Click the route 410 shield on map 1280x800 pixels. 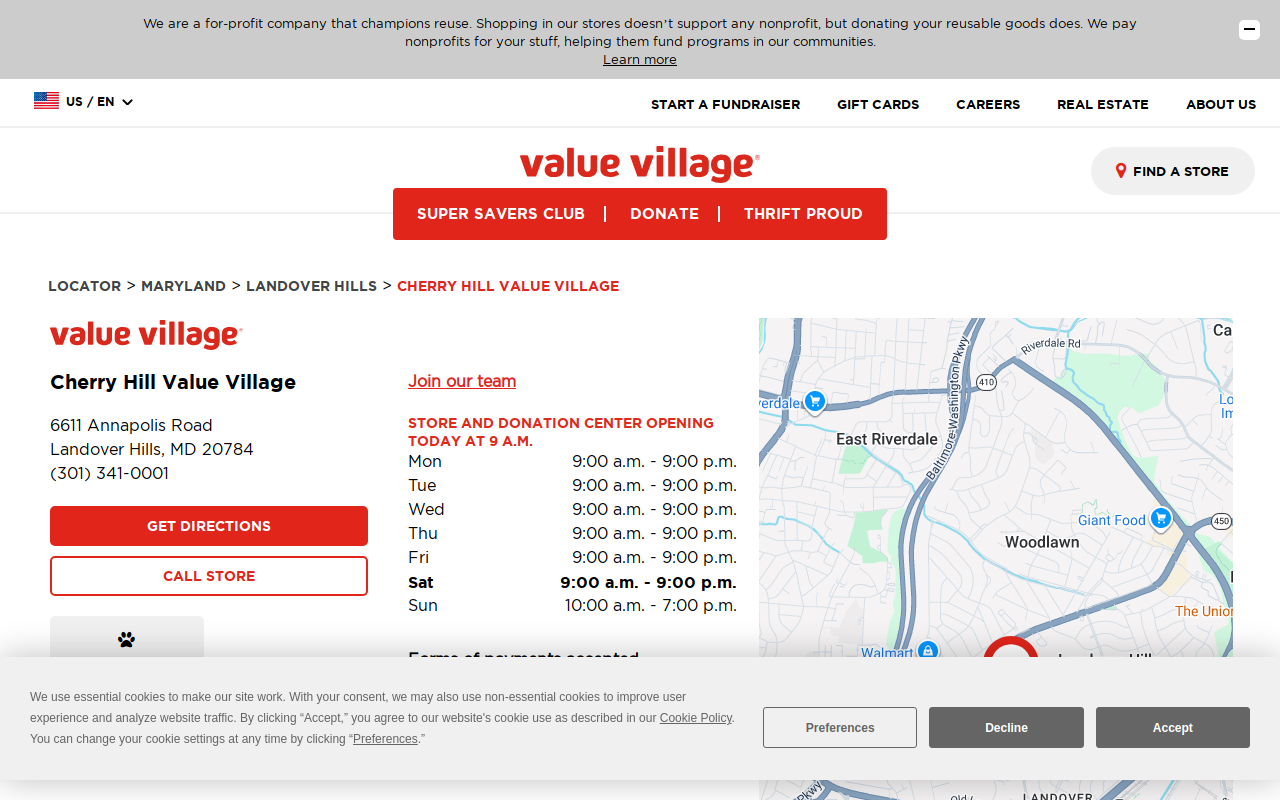[x=987, y=382]
